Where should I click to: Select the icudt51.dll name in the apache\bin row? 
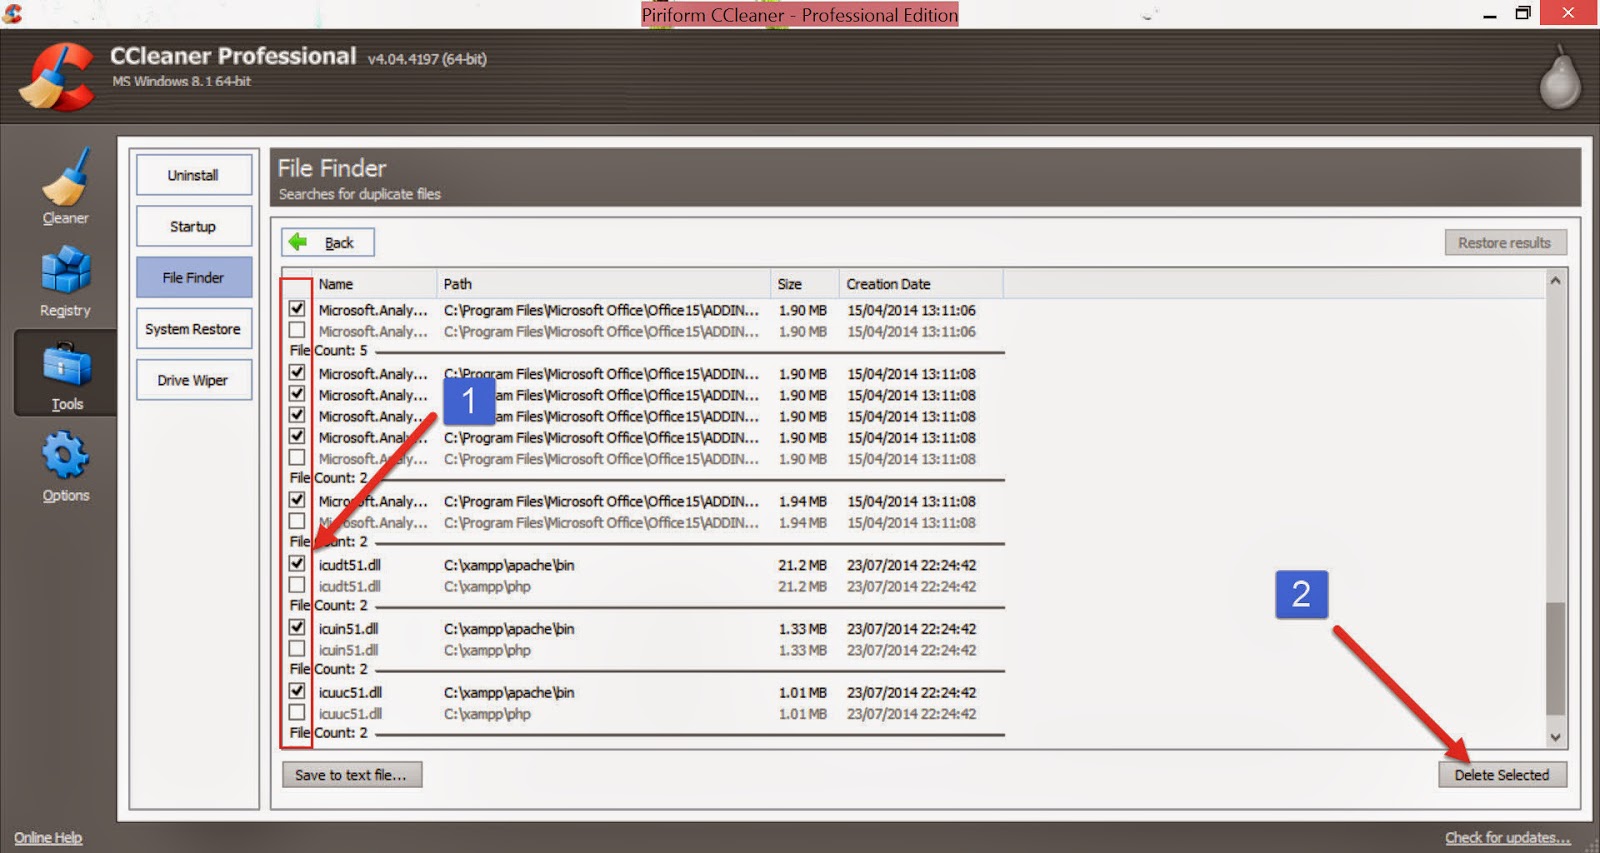350,565
